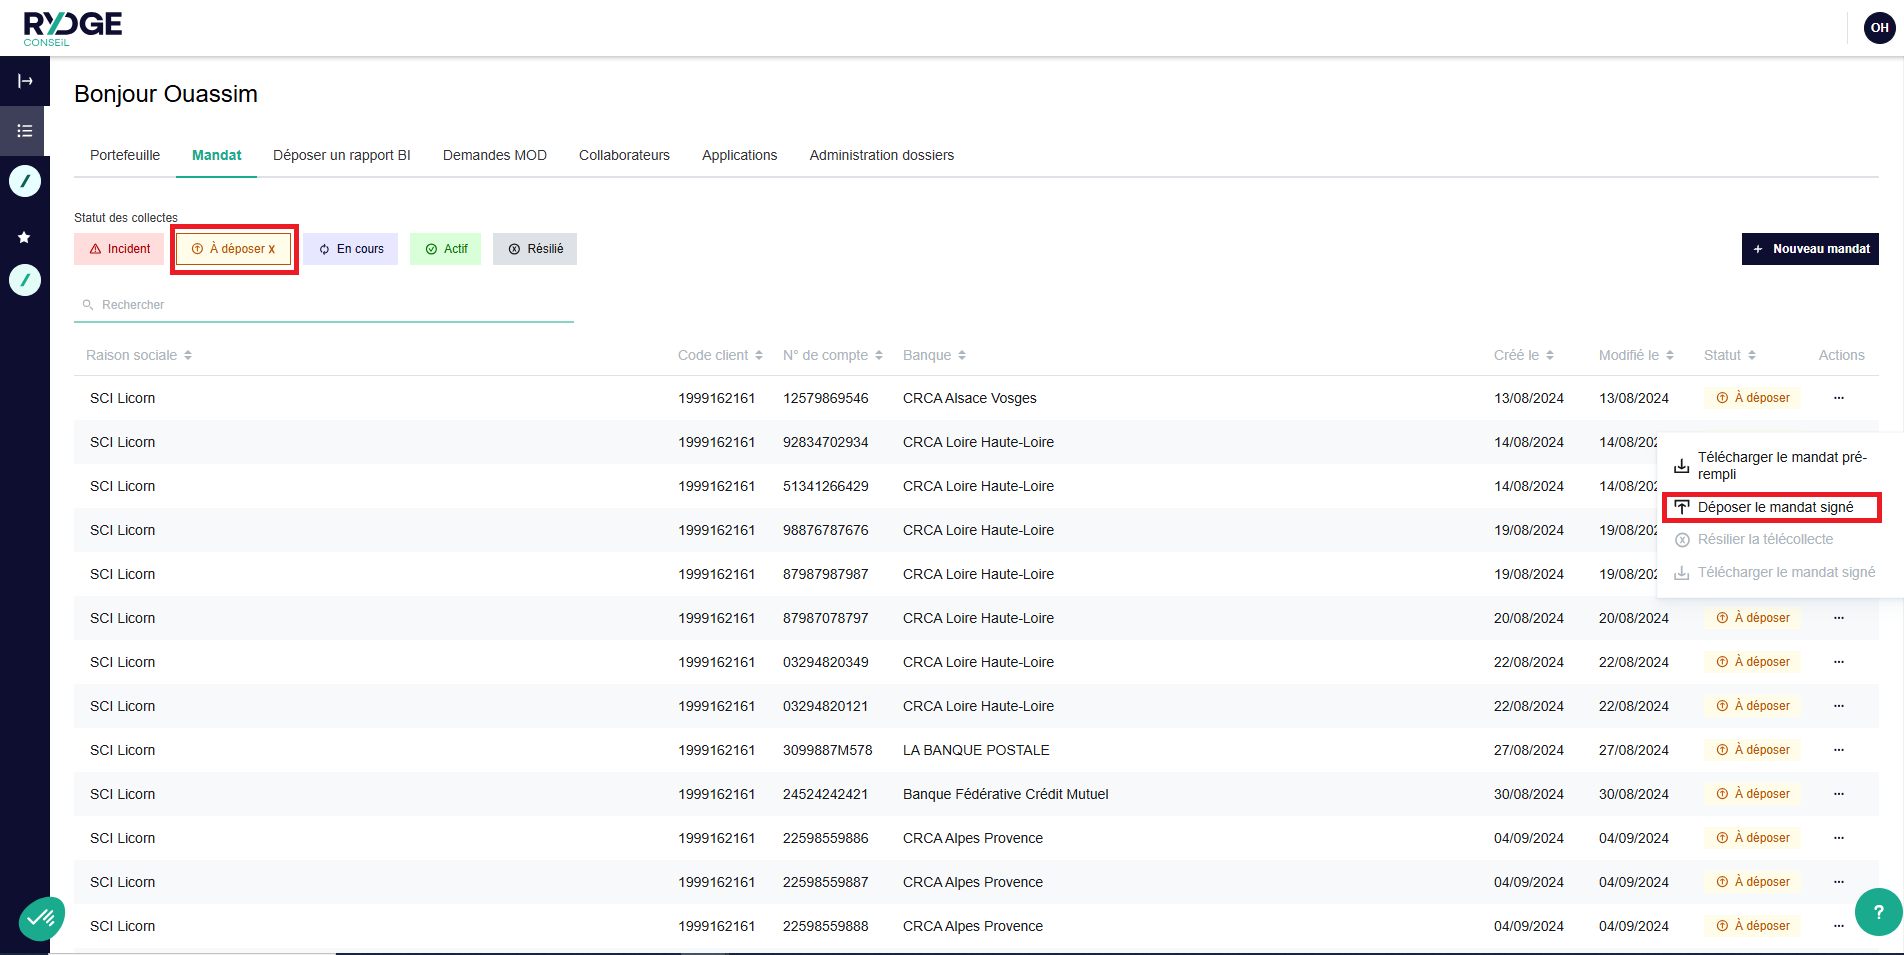Switch to the Applications tab
This screenshot has height=955, width=1904.
[740, 155]
